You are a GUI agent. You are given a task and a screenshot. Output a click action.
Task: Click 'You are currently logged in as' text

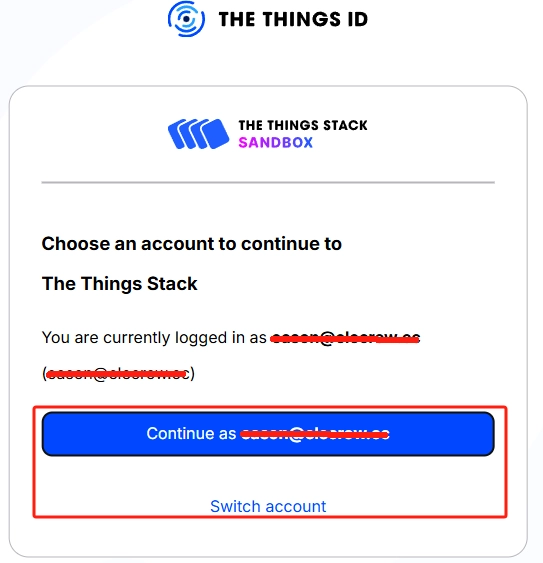(x=154, y=338)
